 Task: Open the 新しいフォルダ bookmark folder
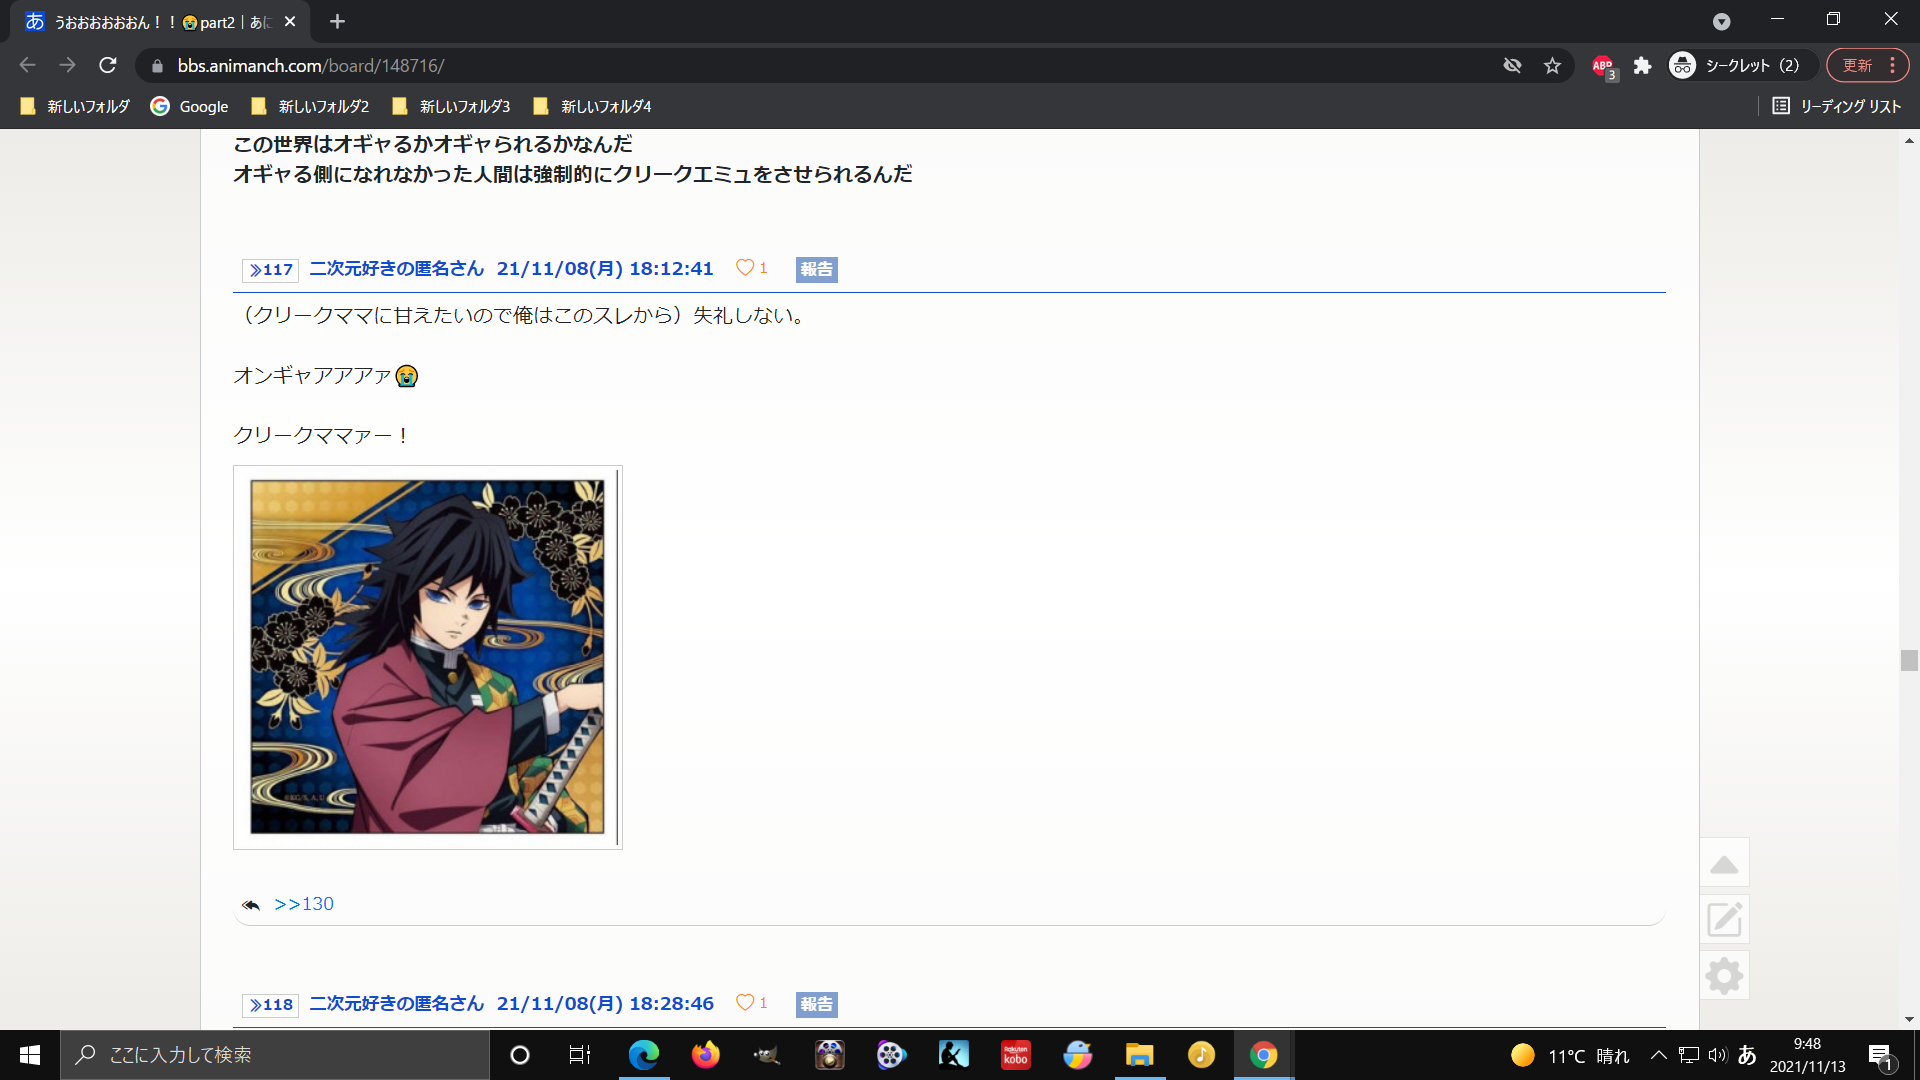tap(75, 106)
